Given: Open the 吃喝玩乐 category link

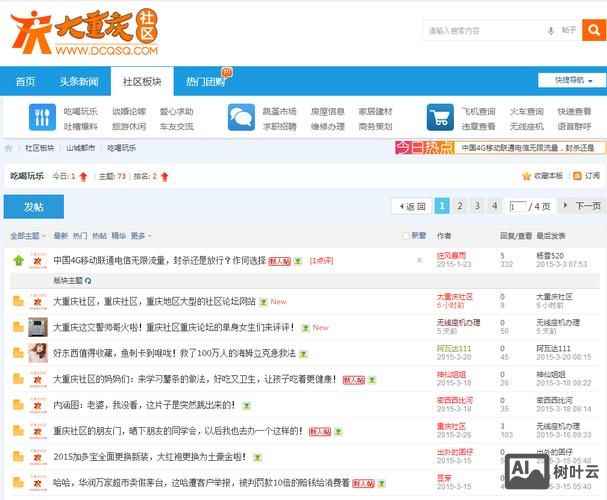Looking at the screenshot, I should tap(81, 111).
